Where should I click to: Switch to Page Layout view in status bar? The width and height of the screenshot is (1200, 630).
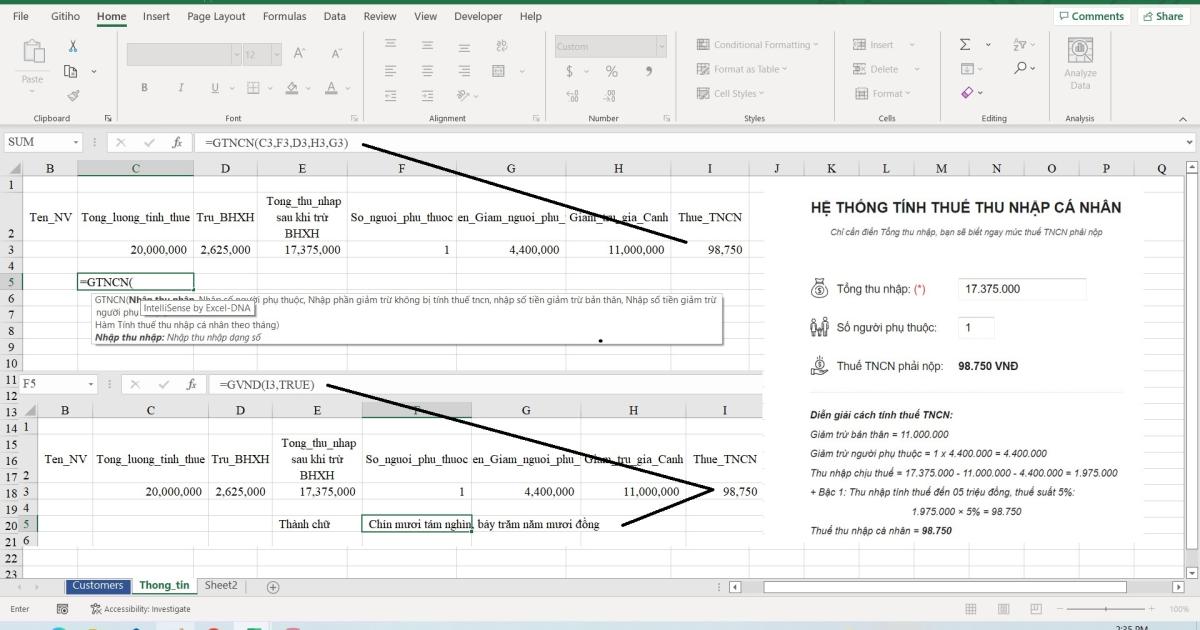tap(1001, 609)
